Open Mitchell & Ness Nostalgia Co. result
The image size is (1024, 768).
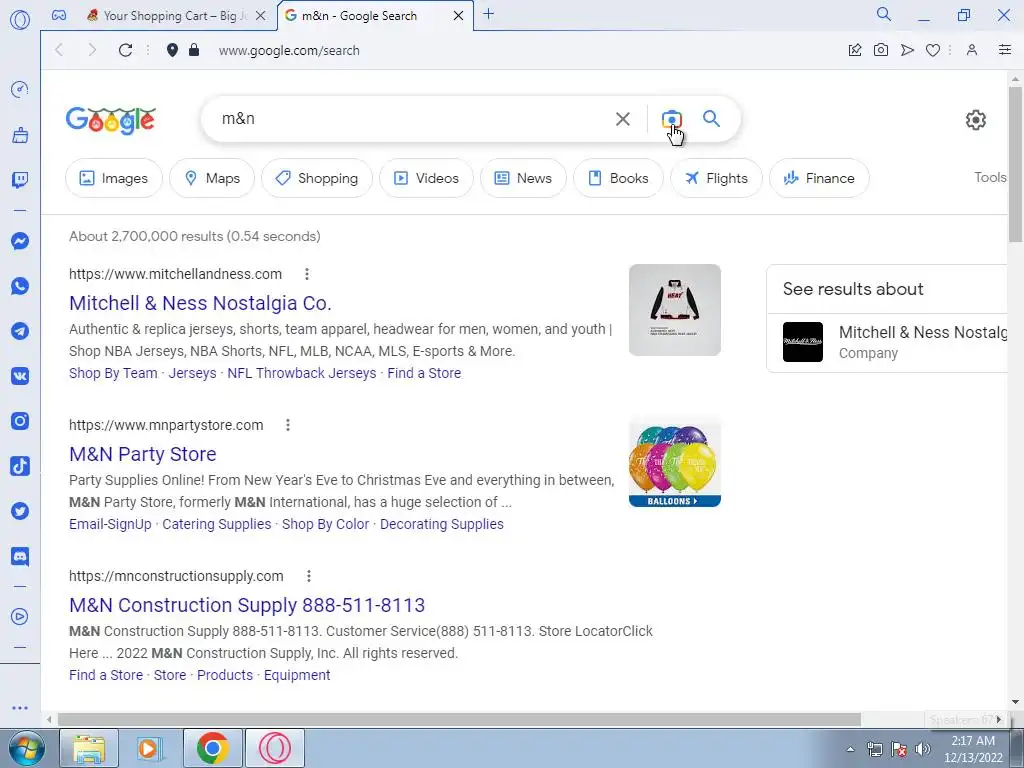tap(200, 303)
